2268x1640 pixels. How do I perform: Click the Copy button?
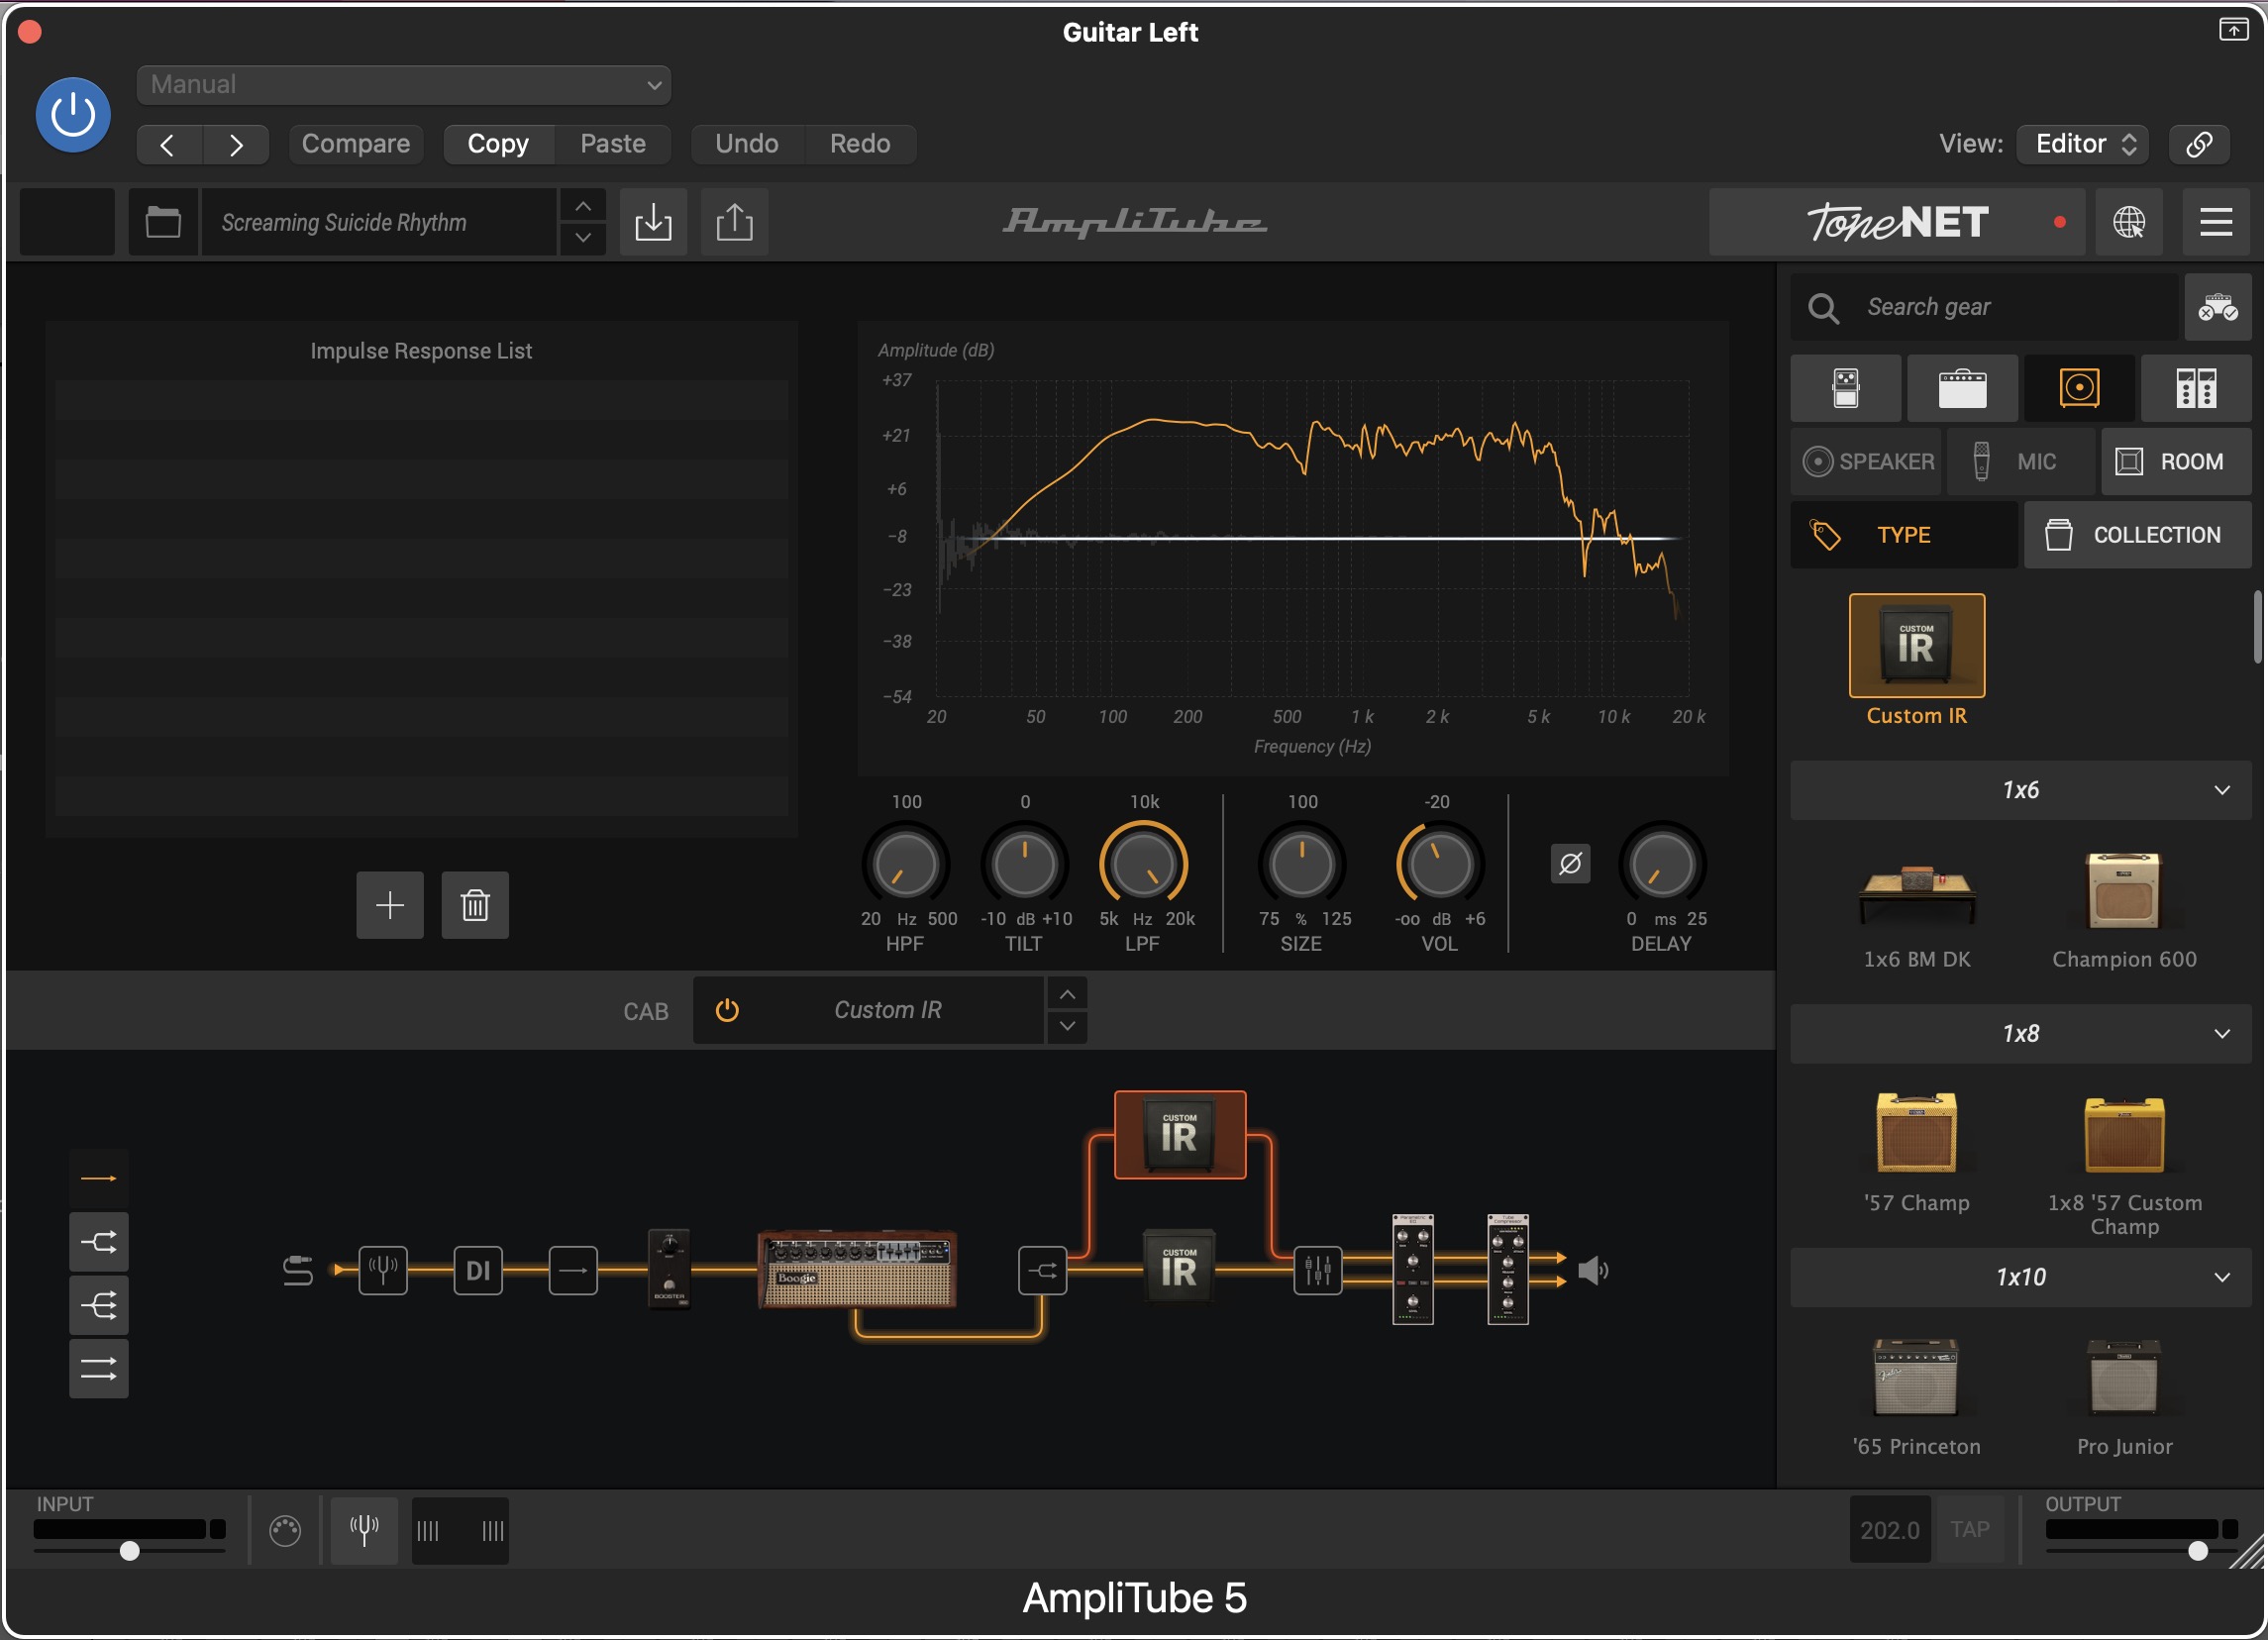[x=498, y=144]
